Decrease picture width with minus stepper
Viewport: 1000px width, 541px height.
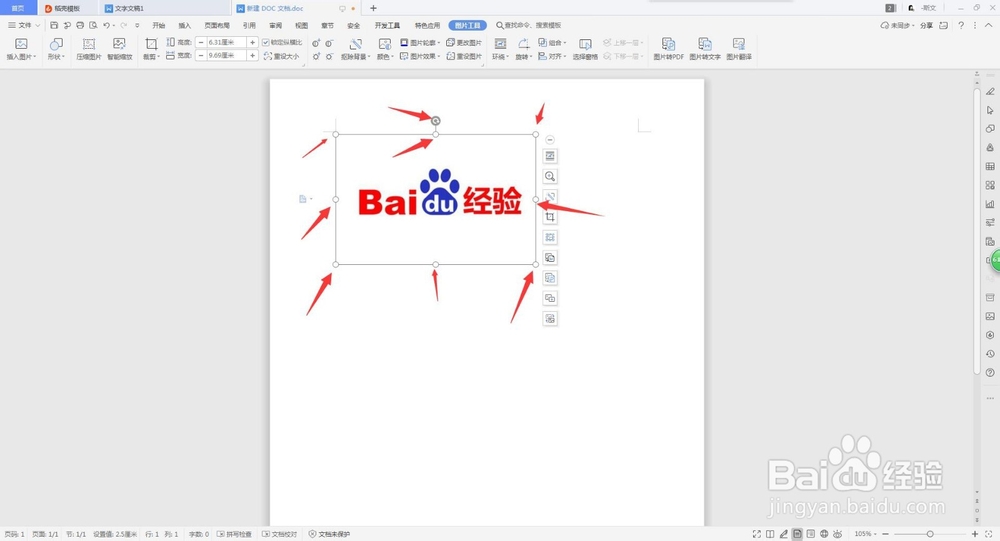pos(201,56)
